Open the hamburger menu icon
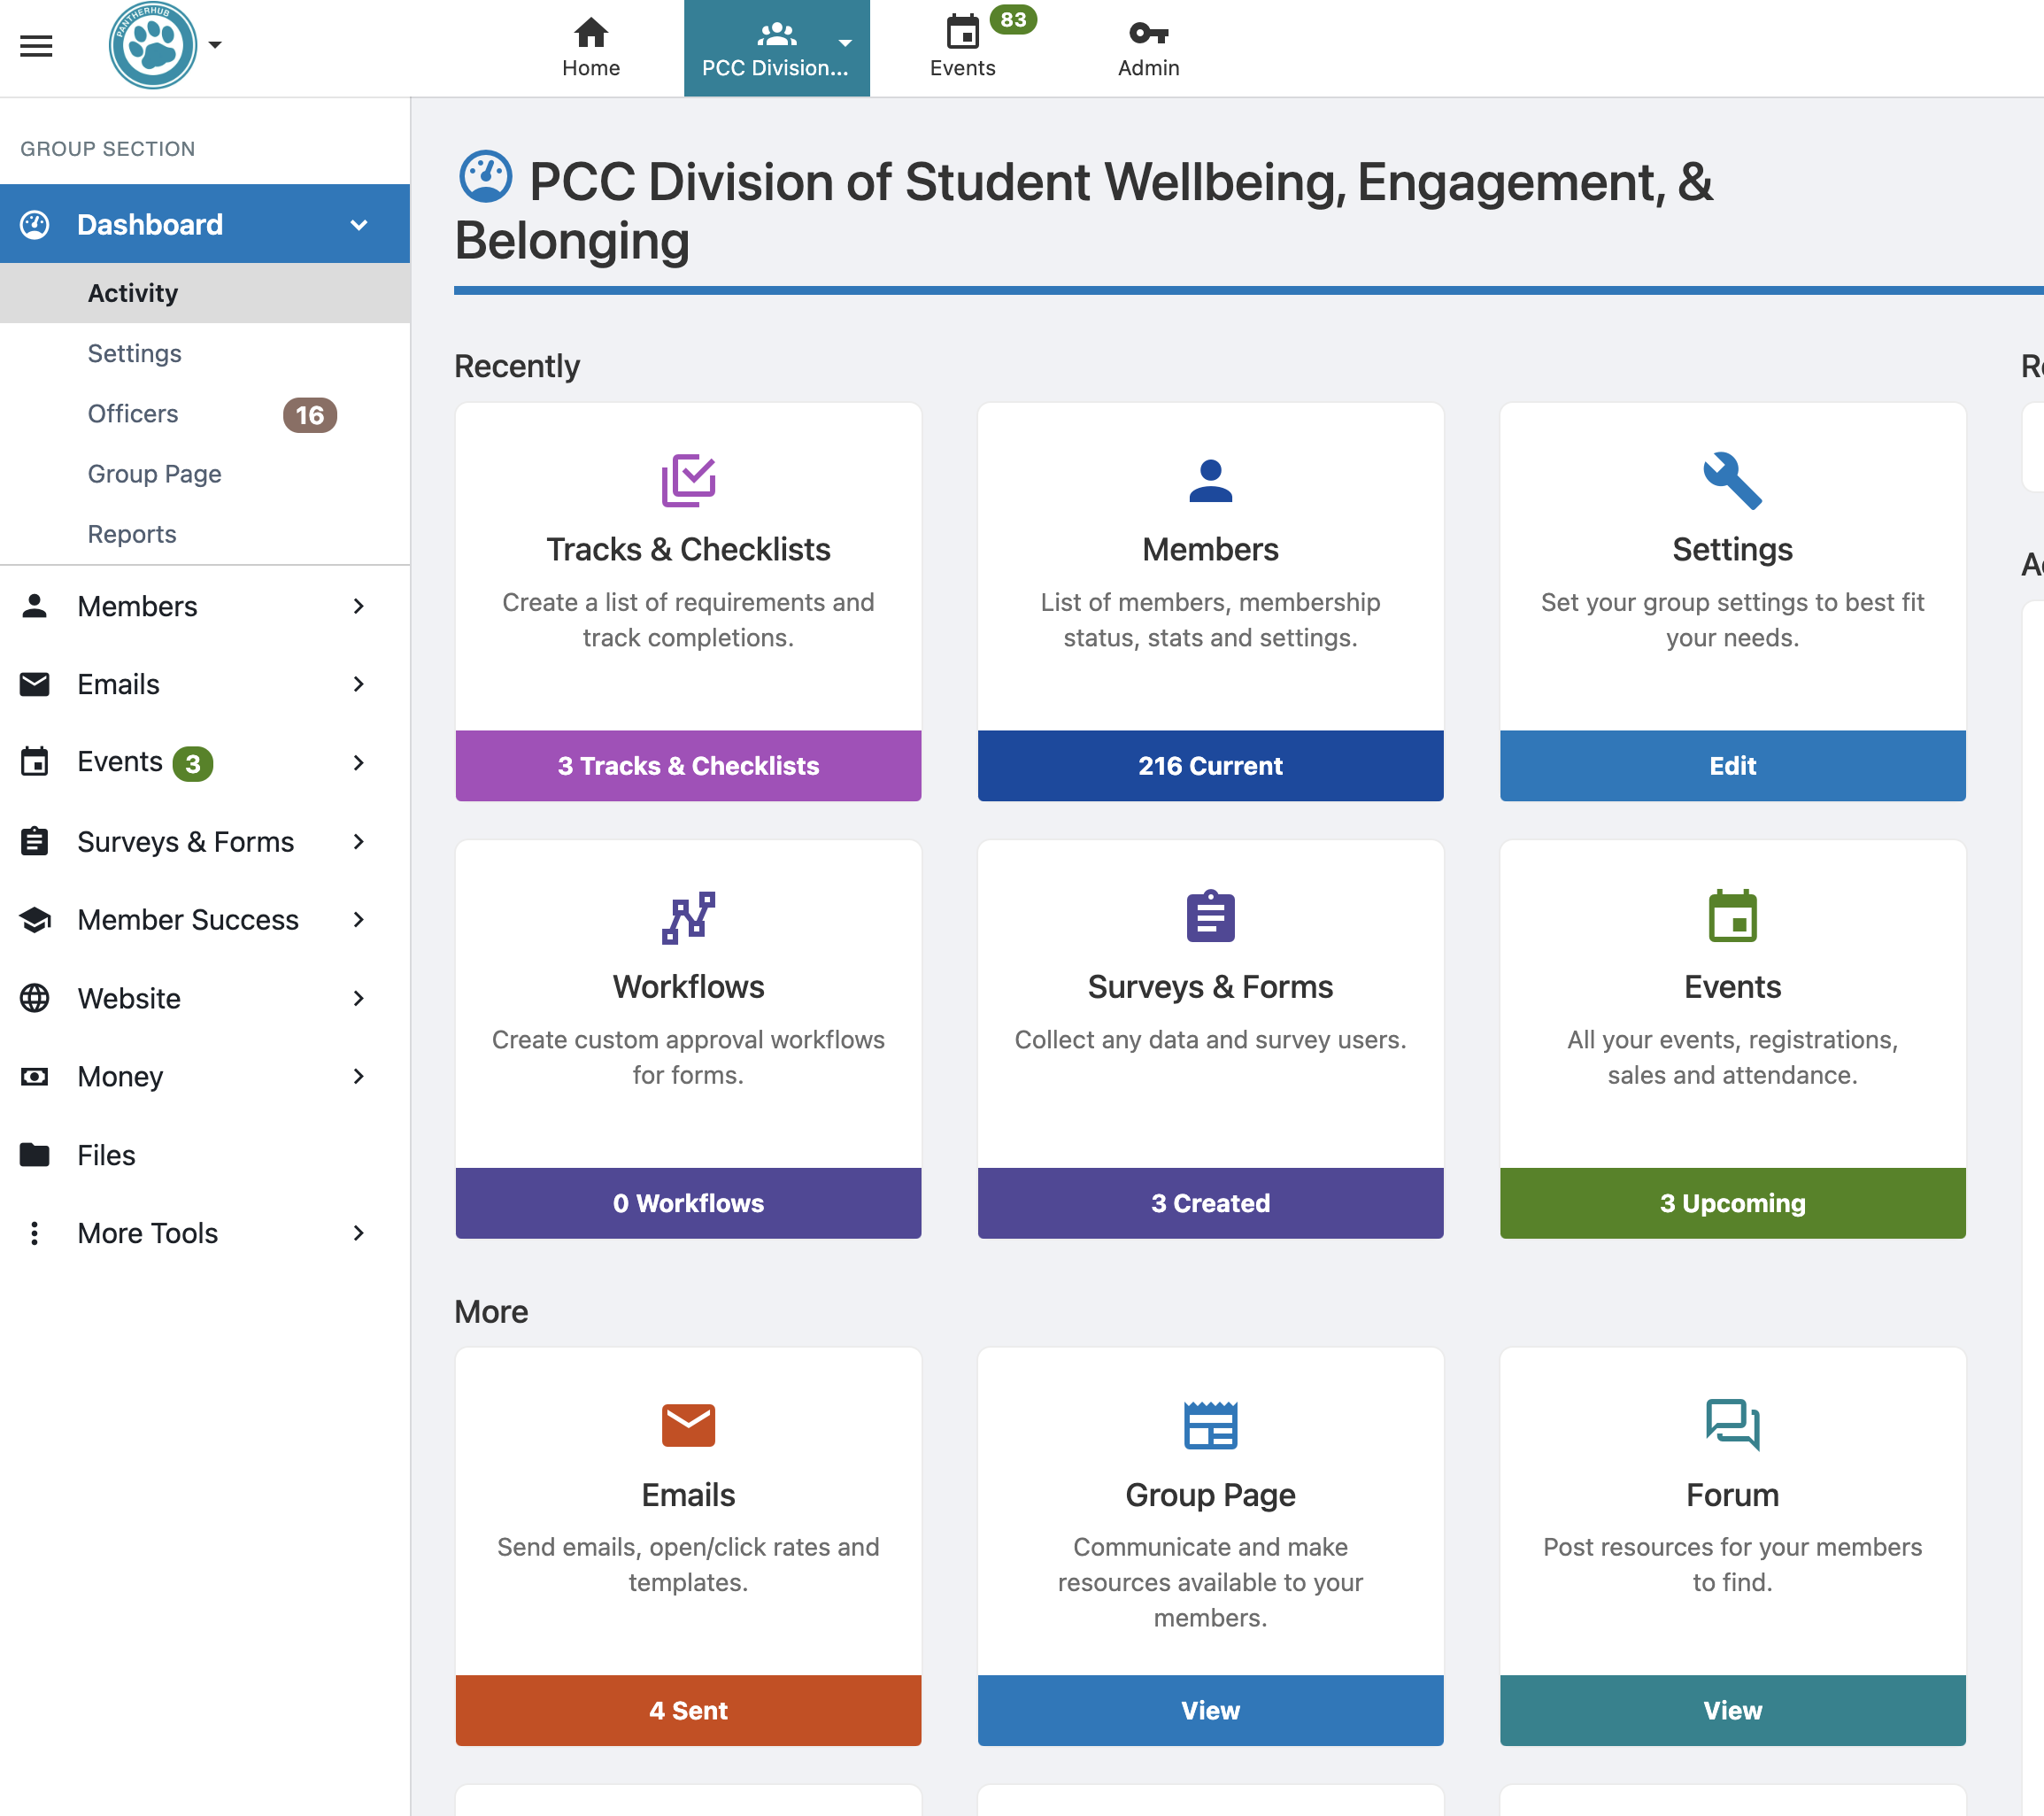 36,46
